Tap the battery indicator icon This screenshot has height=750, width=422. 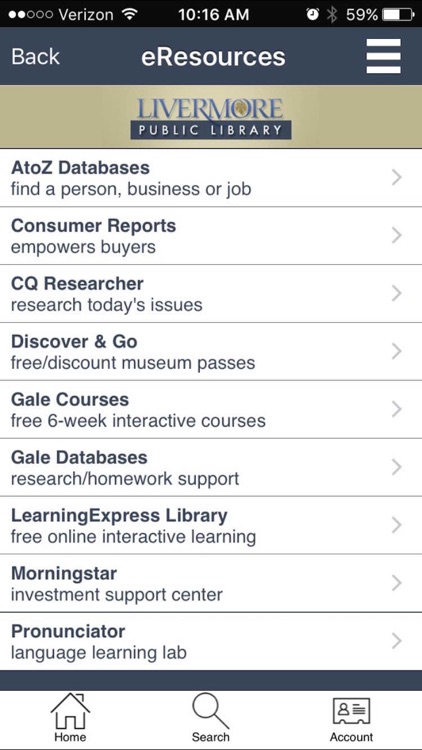click(x=398, y=15)
